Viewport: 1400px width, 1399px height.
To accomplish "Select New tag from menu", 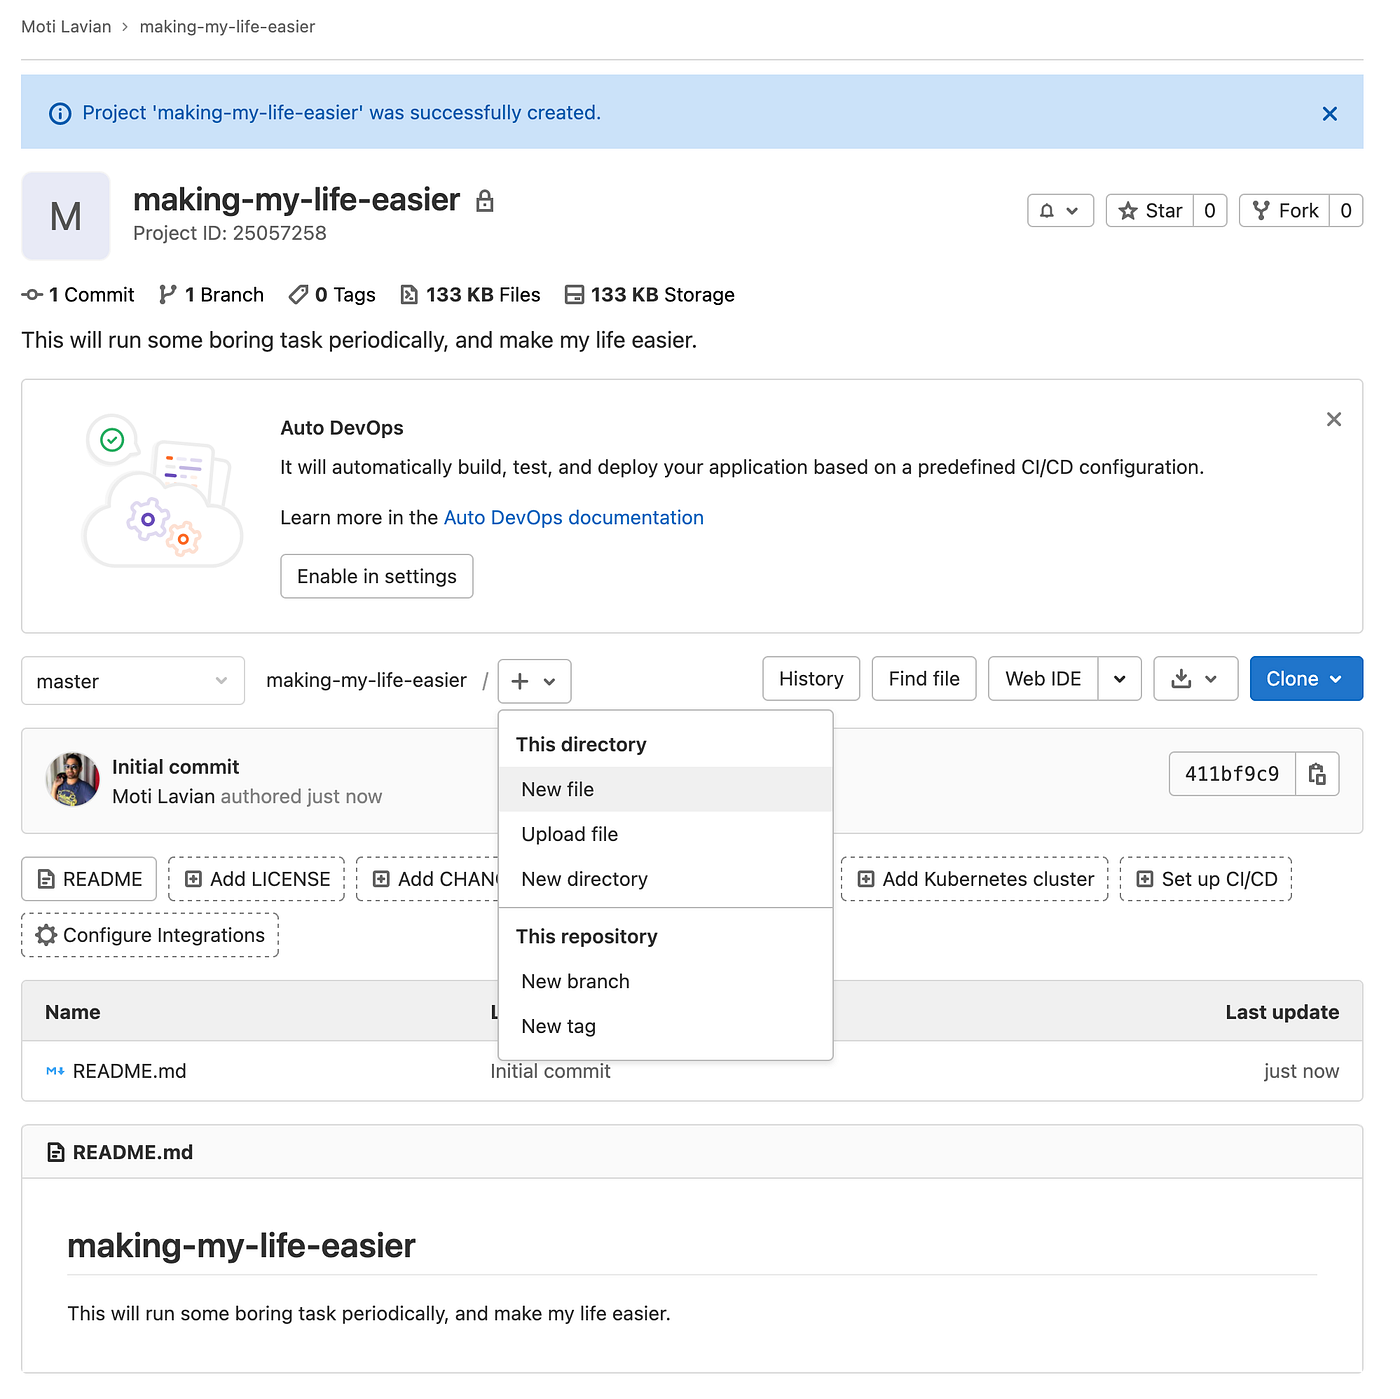I will tap(665, 1027).
